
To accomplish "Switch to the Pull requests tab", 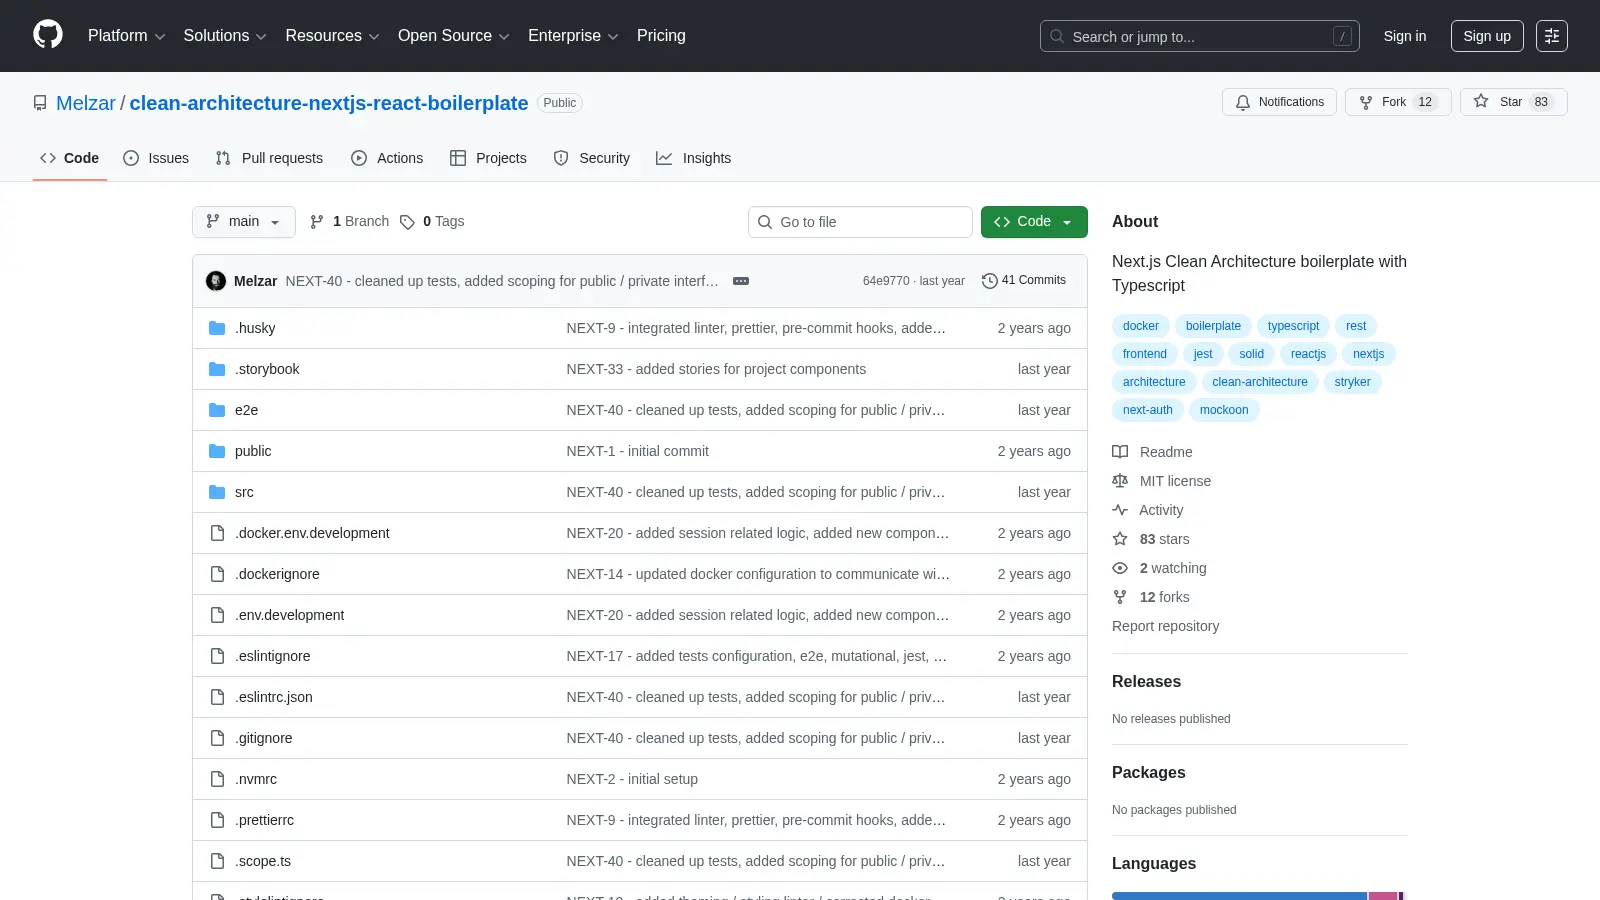I will [269, 158].
